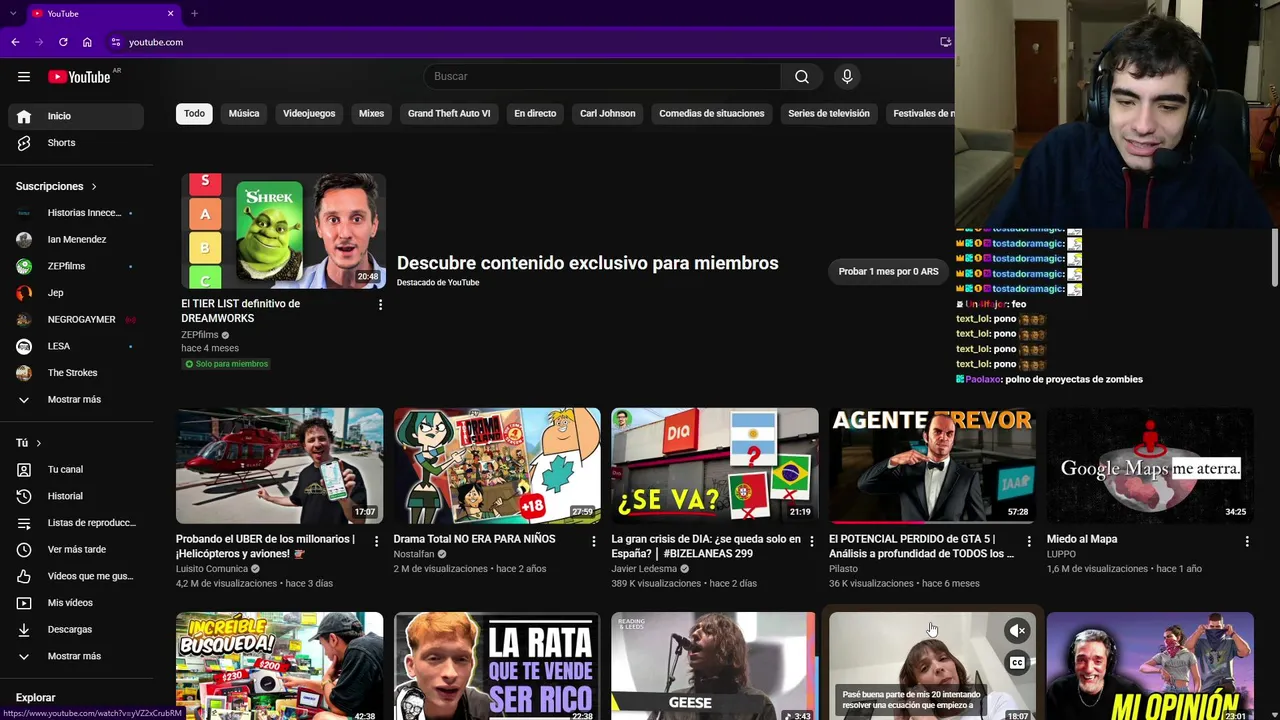Click the YouTube logo
The height and width of the screenshot is (720, 1280).
coord(79,77)
